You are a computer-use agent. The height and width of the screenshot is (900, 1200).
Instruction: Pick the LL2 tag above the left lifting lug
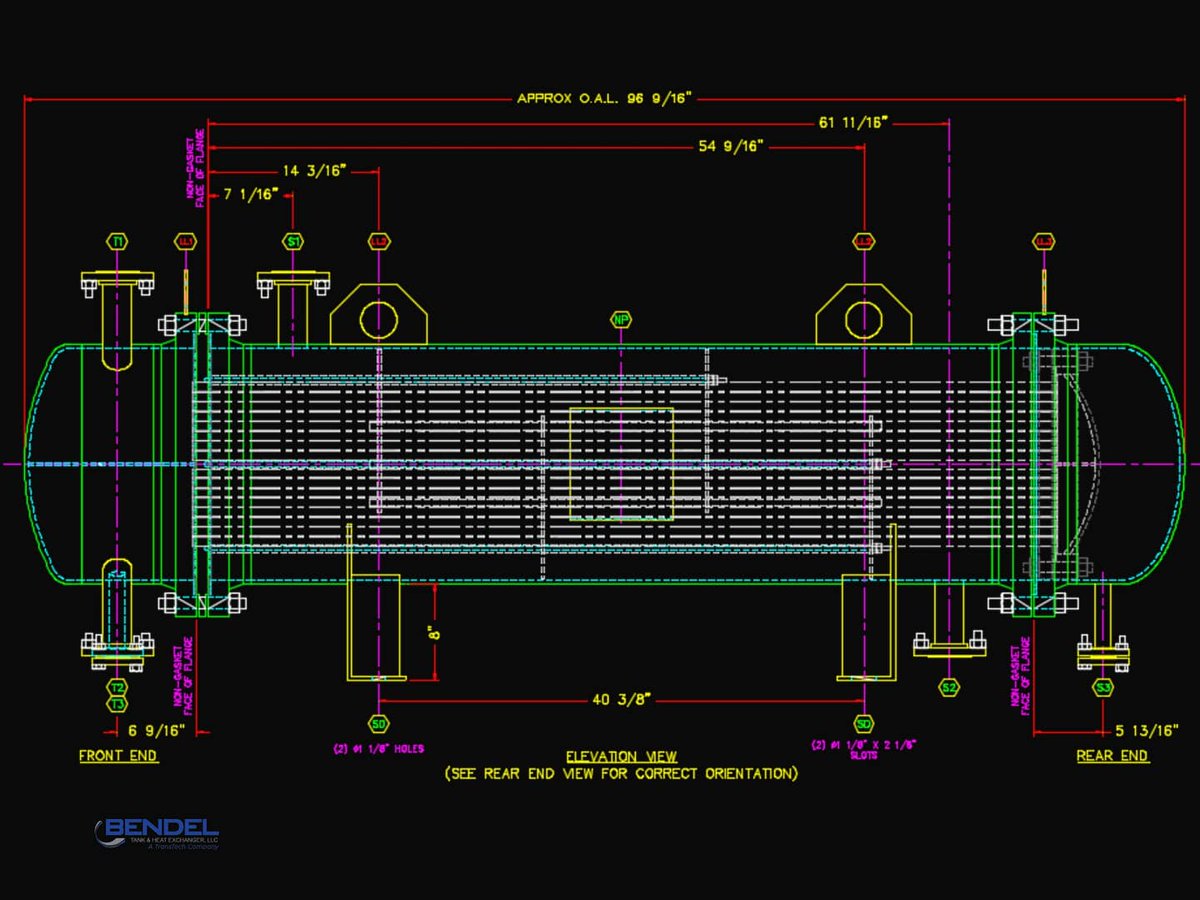(378, 242)
